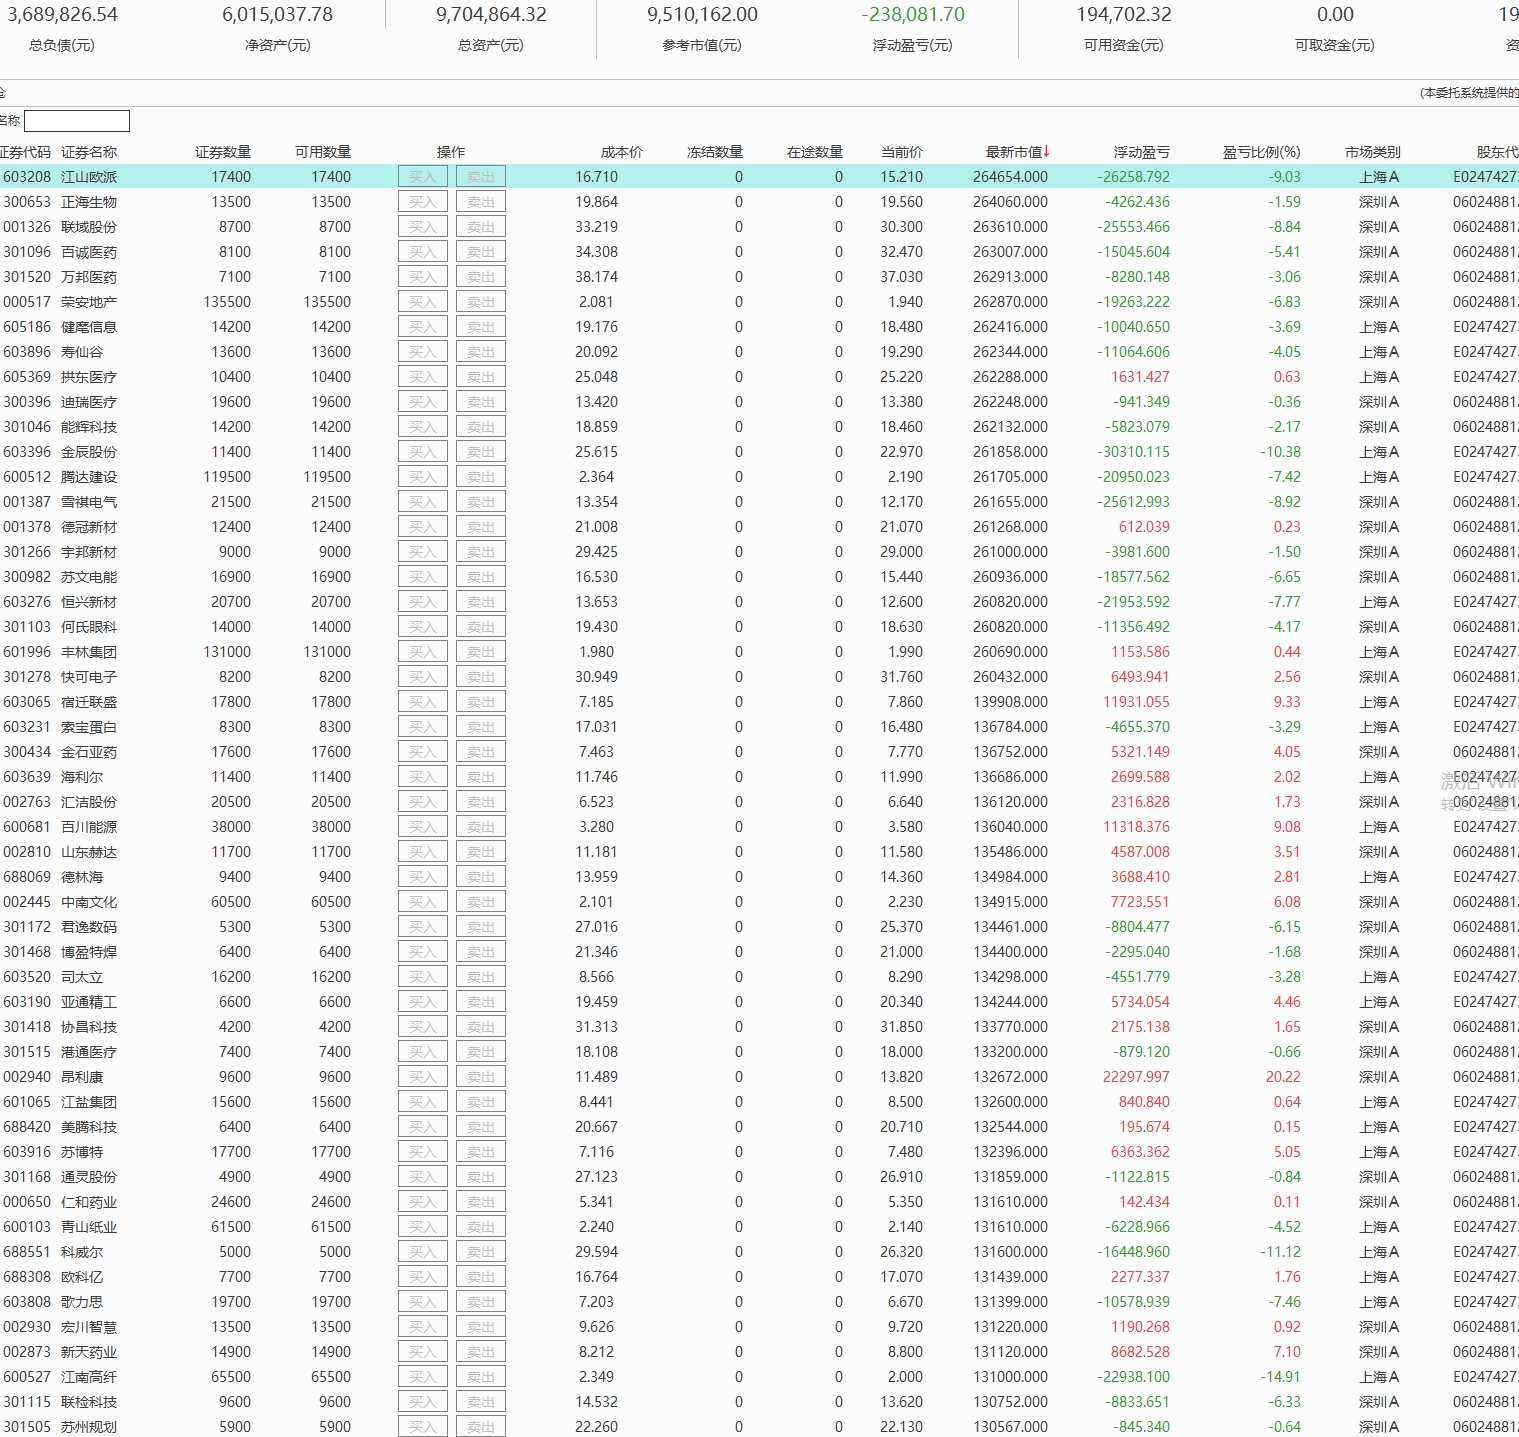The height and width of the screenshot is (1437, 1519).
Task: Sell 百川能源 with its 卖出 button
Action: click(481, 827)
